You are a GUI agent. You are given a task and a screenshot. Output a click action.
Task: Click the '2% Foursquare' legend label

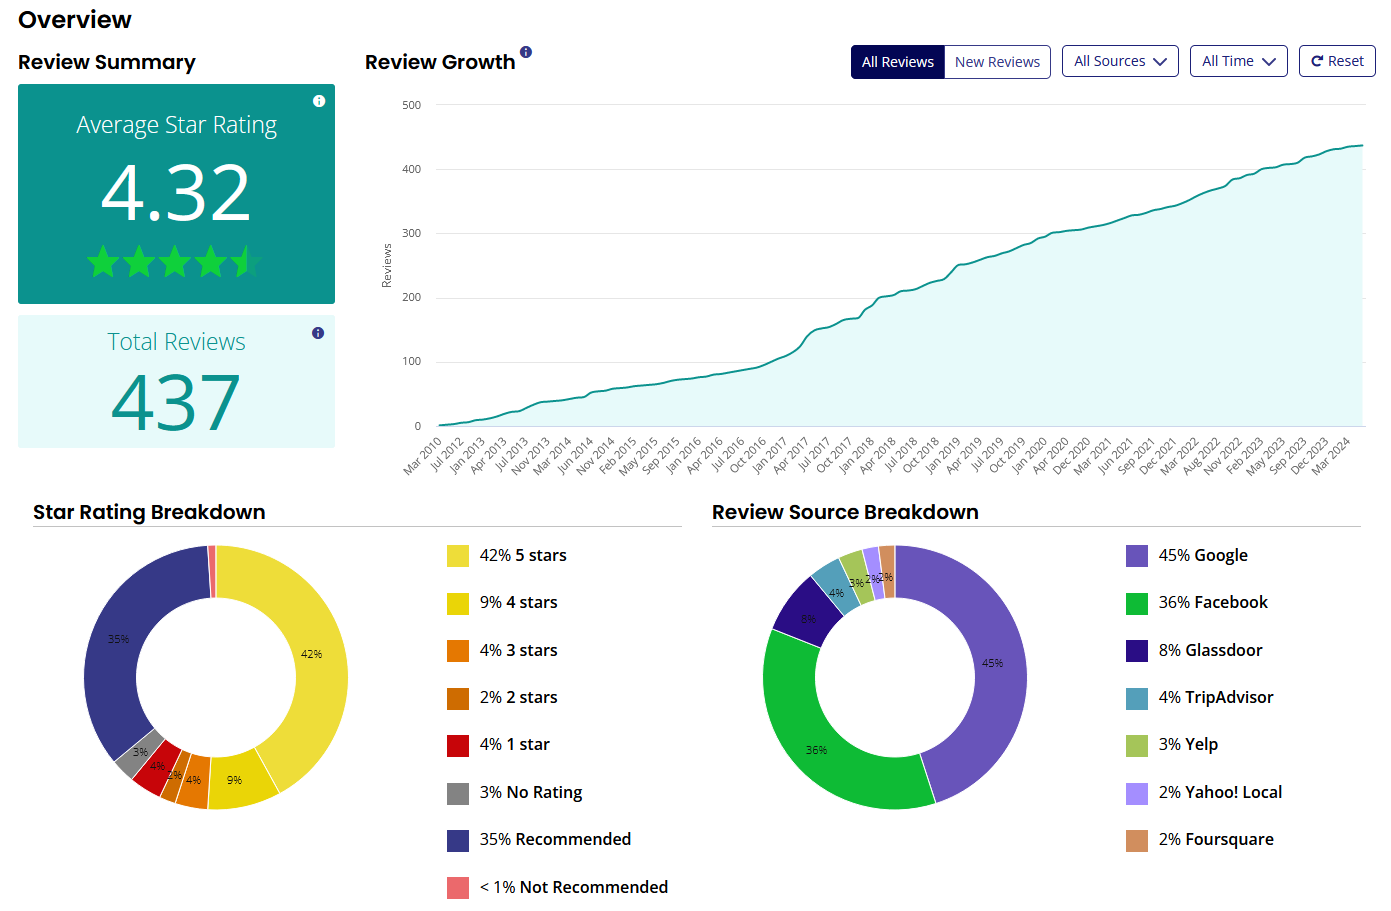(x=1216, y=839)
